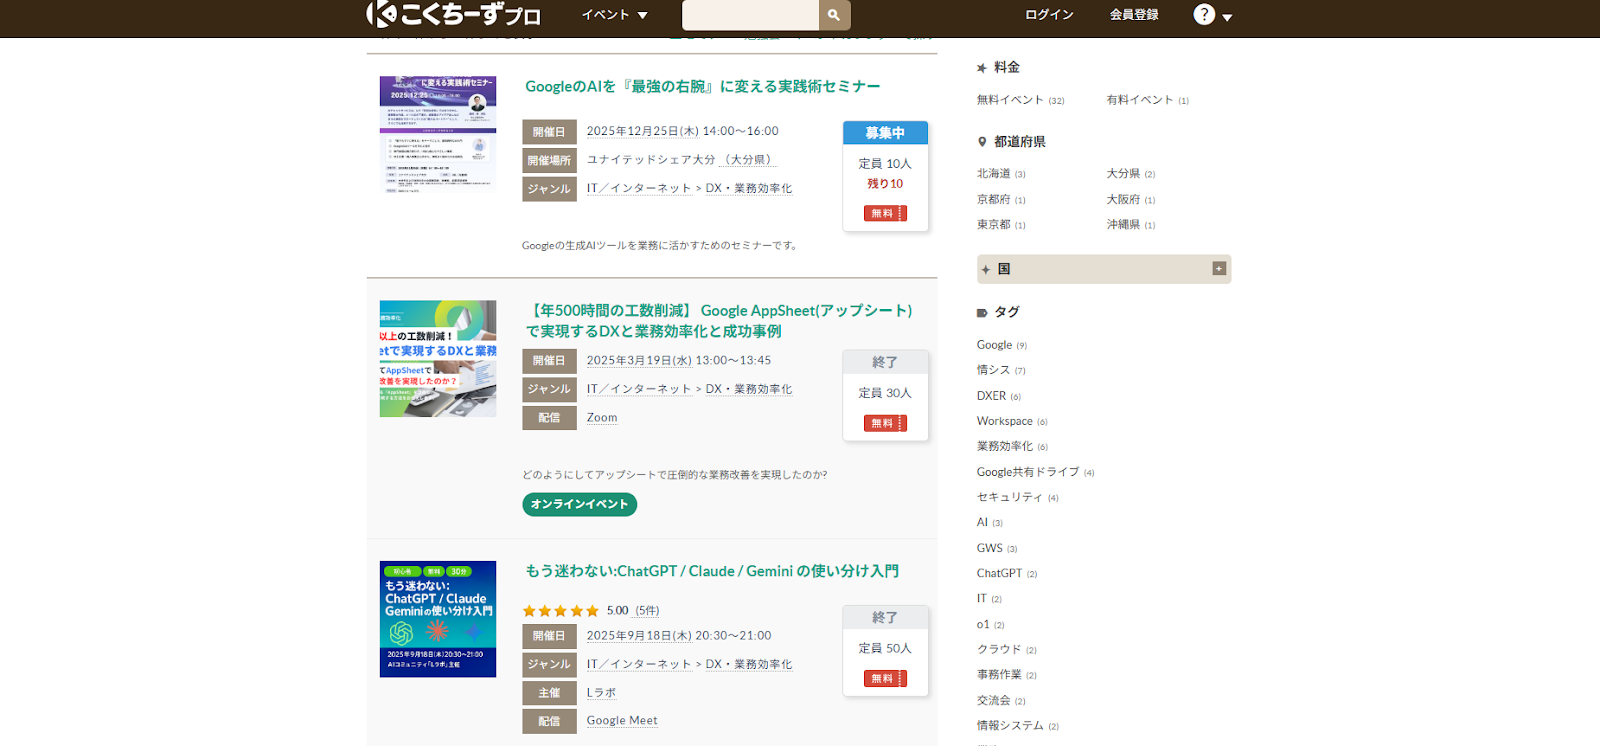The image size is (1600, 746).
Task: Select the o1 tag
Action: pos(991,625)
